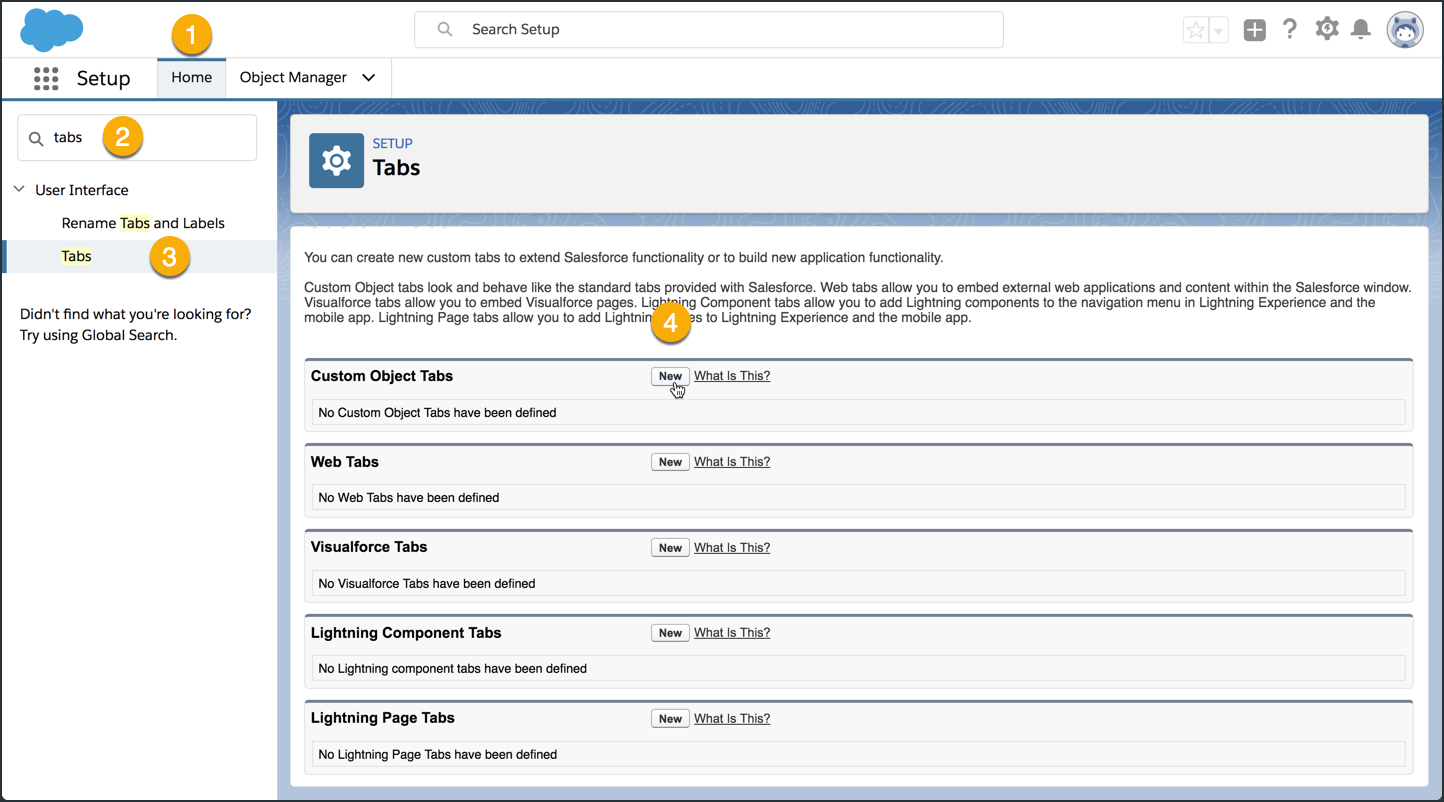This screenshot has width=1444, height=802.
Task: Click the Tabs setup gear page icon
Action: coord(336,160)
